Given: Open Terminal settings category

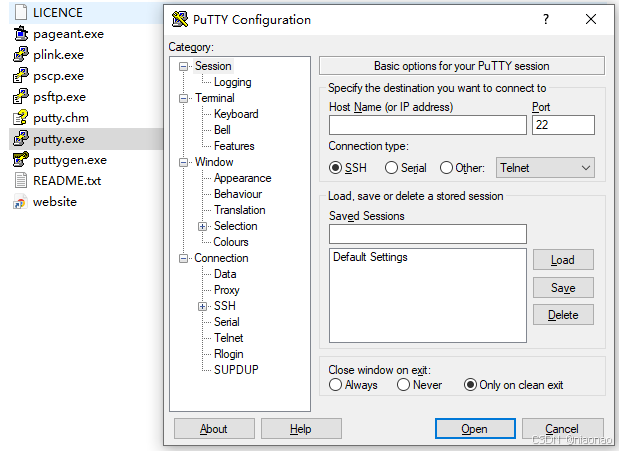Looking at the screenshot, I should point(214,98).
